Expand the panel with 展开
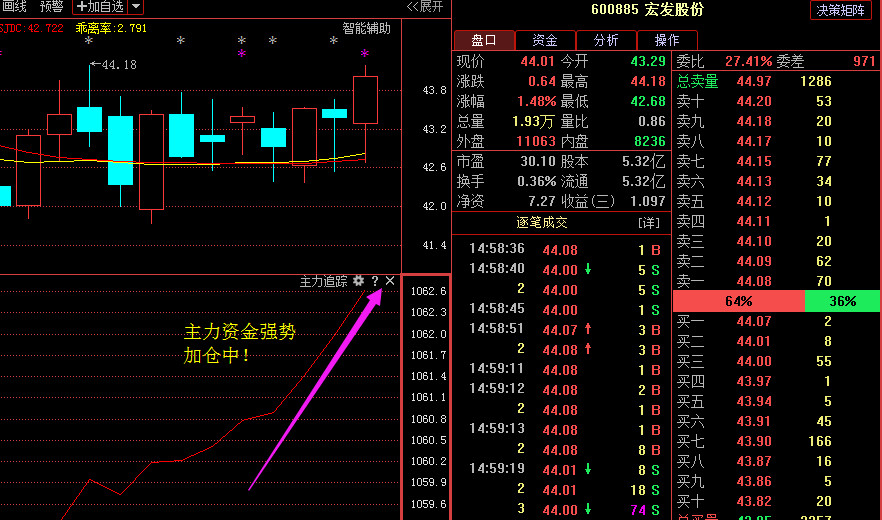 pos(425,7)
